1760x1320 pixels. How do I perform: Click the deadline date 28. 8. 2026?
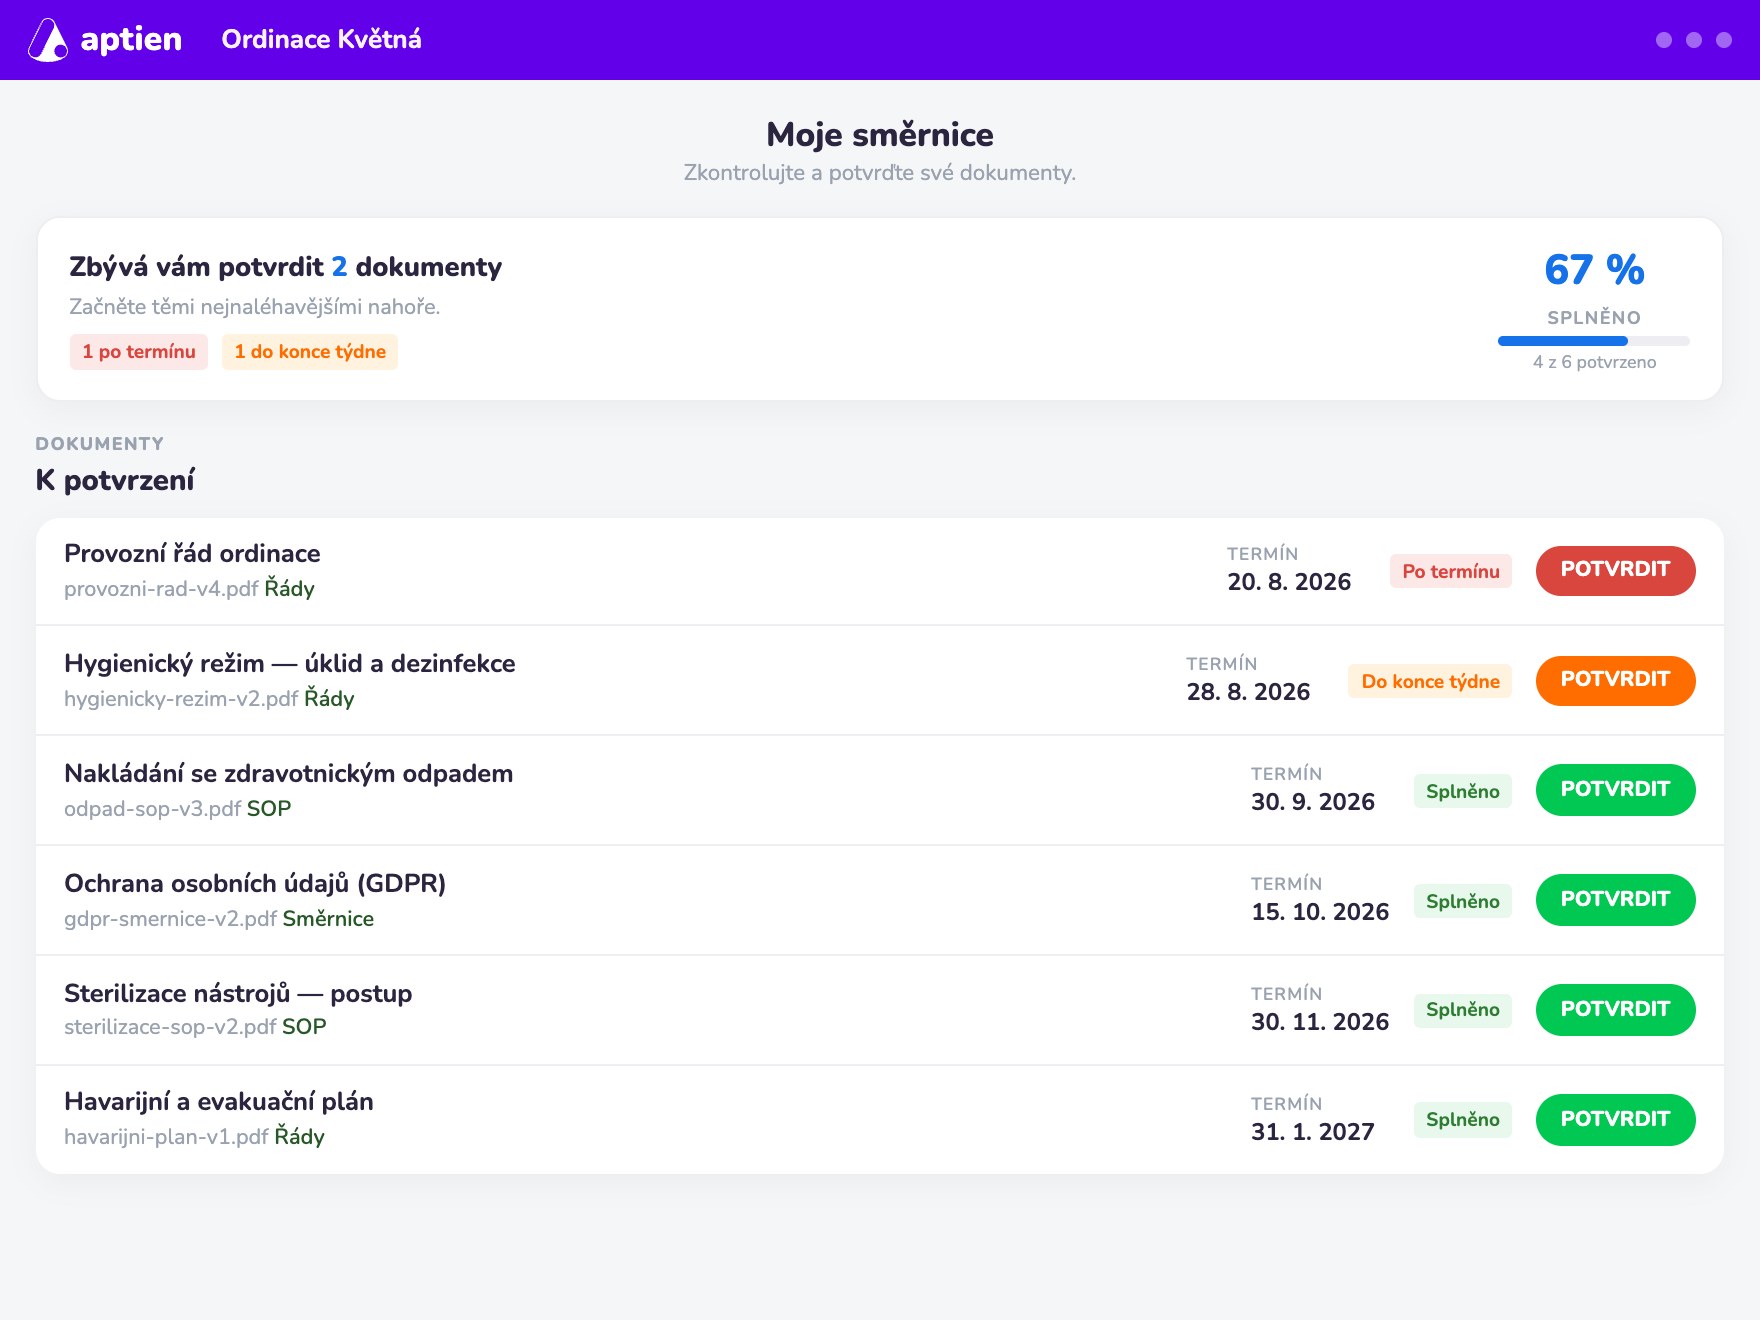point(1248,692)
